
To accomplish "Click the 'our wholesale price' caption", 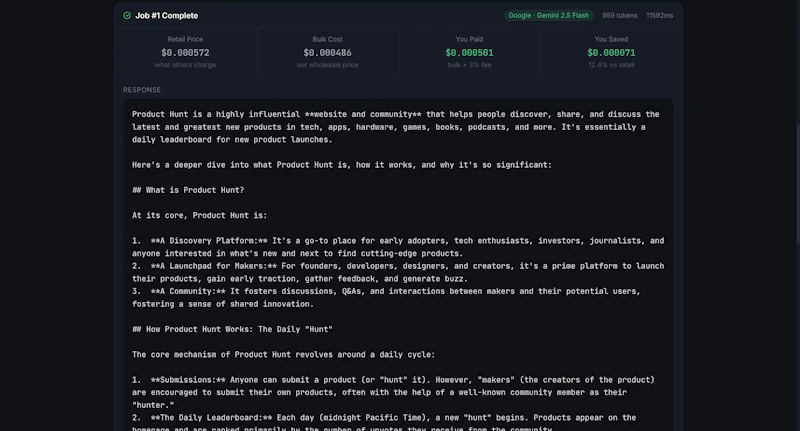I will click(x=328, y=65).
